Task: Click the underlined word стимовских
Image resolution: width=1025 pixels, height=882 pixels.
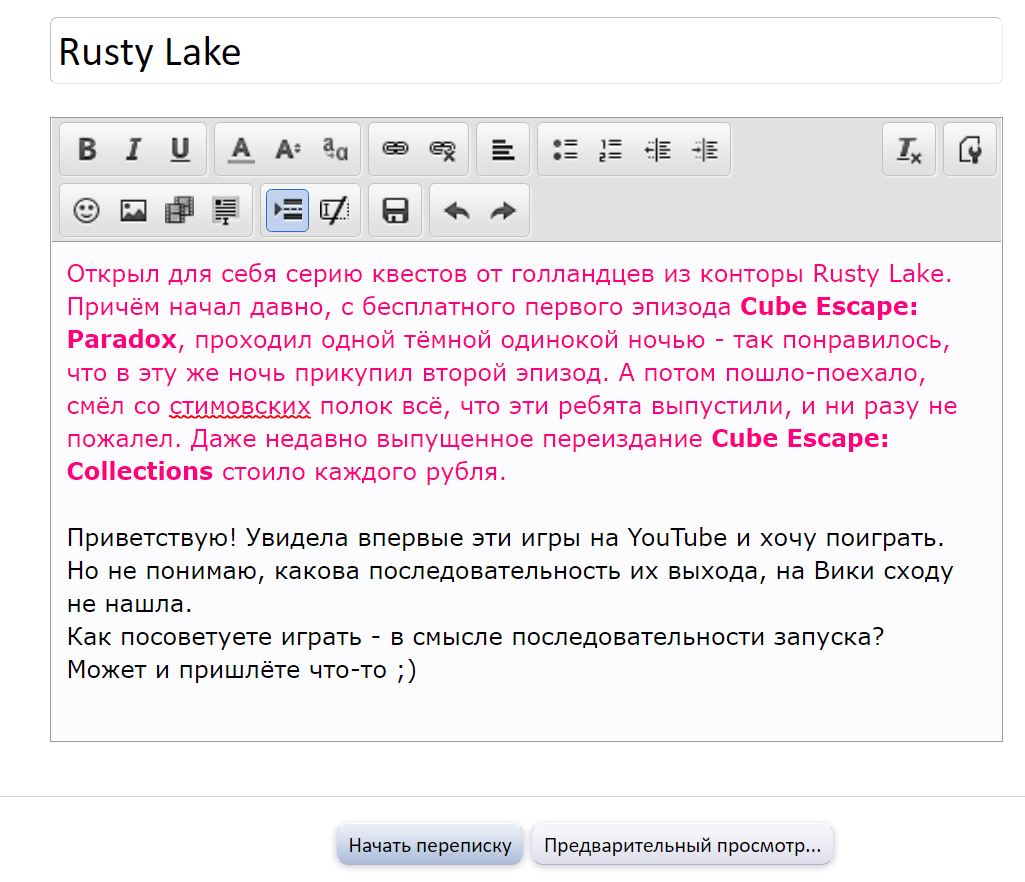Action: 240,406
